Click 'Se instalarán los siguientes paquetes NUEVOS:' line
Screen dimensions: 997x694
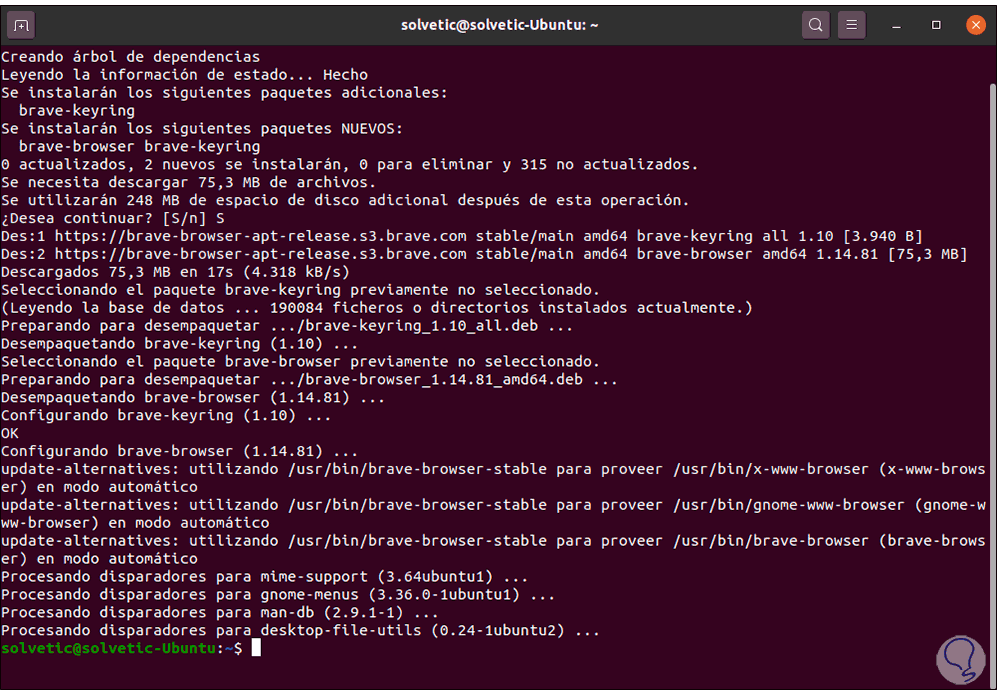click(x=202, y=128)
